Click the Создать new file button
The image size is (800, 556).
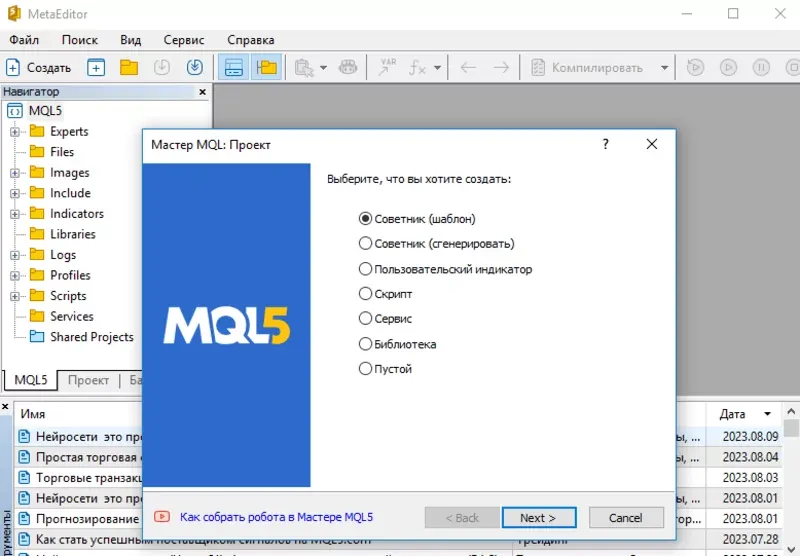[x=38, y=67]
